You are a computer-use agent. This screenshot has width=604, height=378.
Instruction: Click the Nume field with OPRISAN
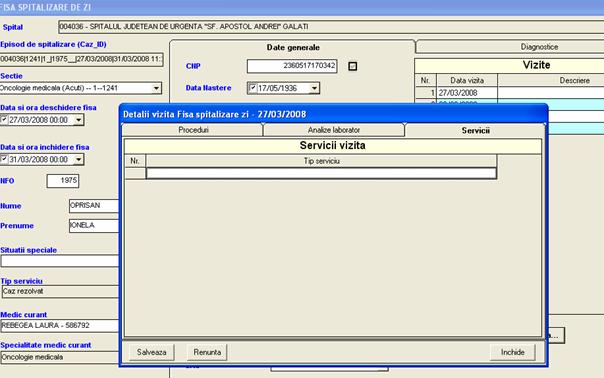point(94,206)
